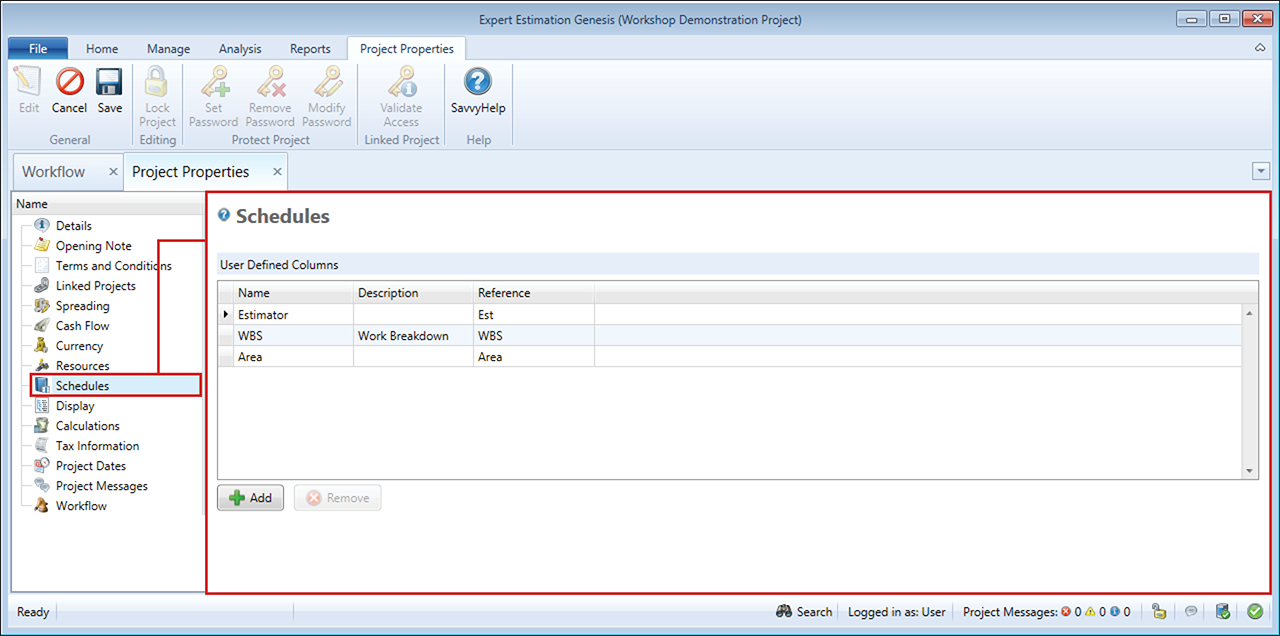
Task: Open Calculations properties page
Action: click(87, 426)
